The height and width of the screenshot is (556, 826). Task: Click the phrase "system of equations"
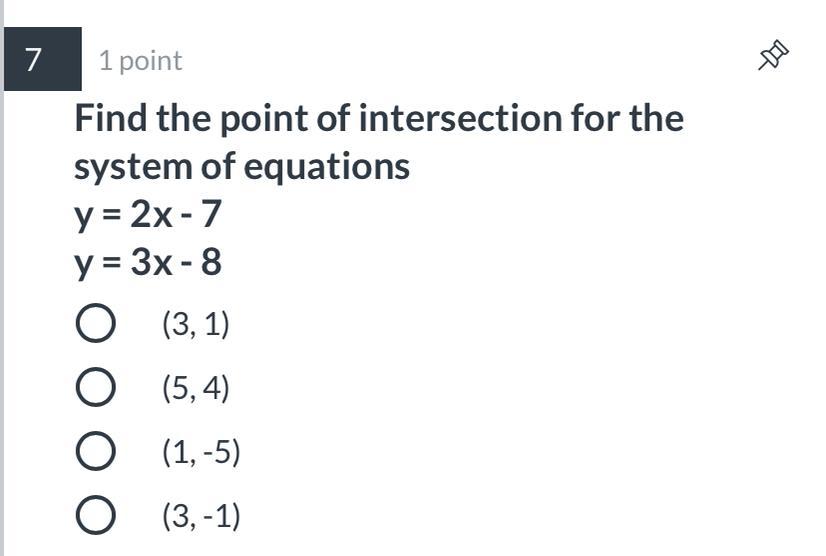(241, 166)
